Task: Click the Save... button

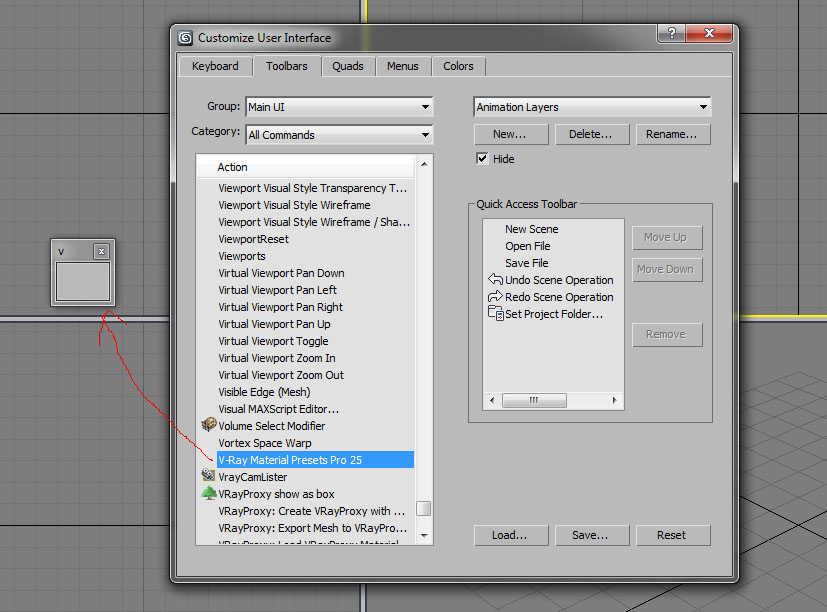Action: 590,535
